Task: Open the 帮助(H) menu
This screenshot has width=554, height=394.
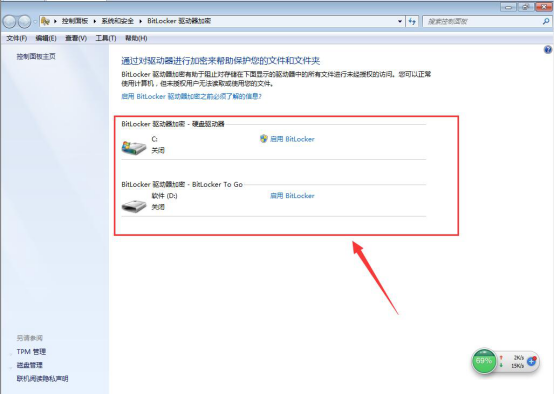Action: coord(136,38)
